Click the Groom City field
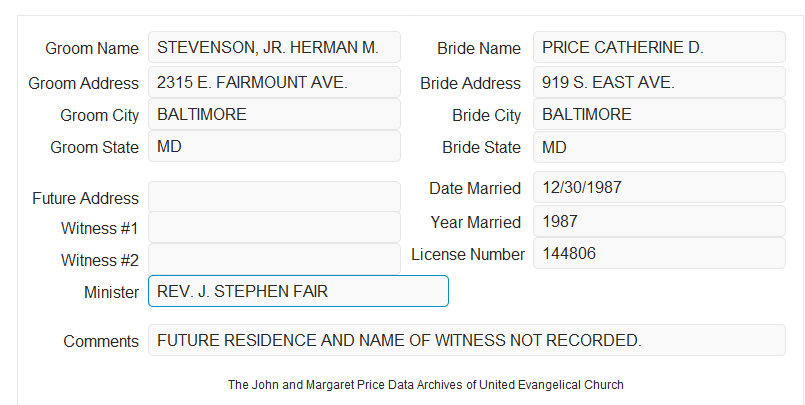Image resolution: width=805 pixels, height=405 pixels. coord(274,114)
